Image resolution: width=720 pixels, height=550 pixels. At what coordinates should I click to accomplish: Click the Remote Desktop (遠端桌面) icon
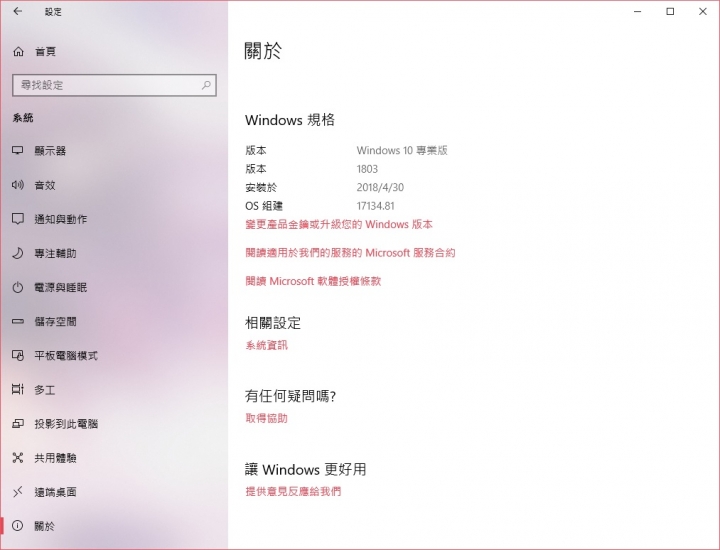pos(17,492)
